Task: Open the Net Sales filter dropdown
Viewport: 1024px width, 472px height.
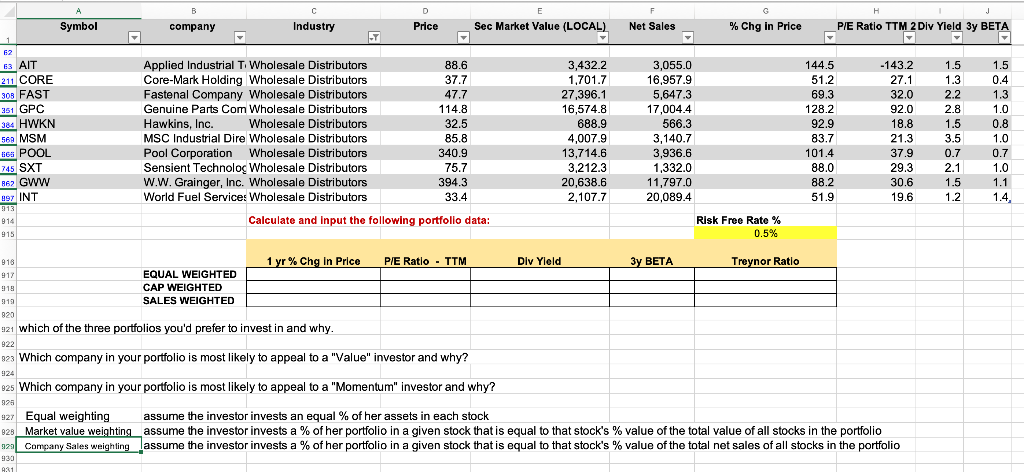Action: (x=687, y=39)
